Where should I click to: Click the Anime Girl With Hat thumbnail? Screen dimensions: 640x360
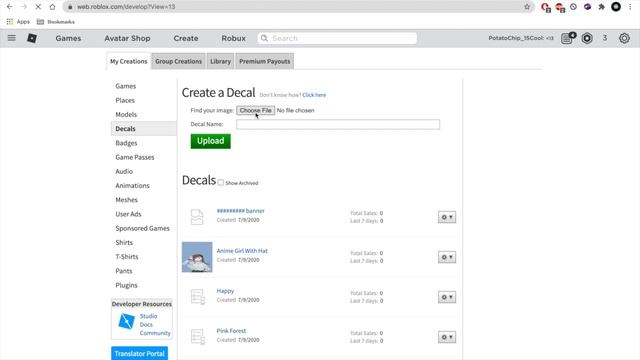click(197, 257)
